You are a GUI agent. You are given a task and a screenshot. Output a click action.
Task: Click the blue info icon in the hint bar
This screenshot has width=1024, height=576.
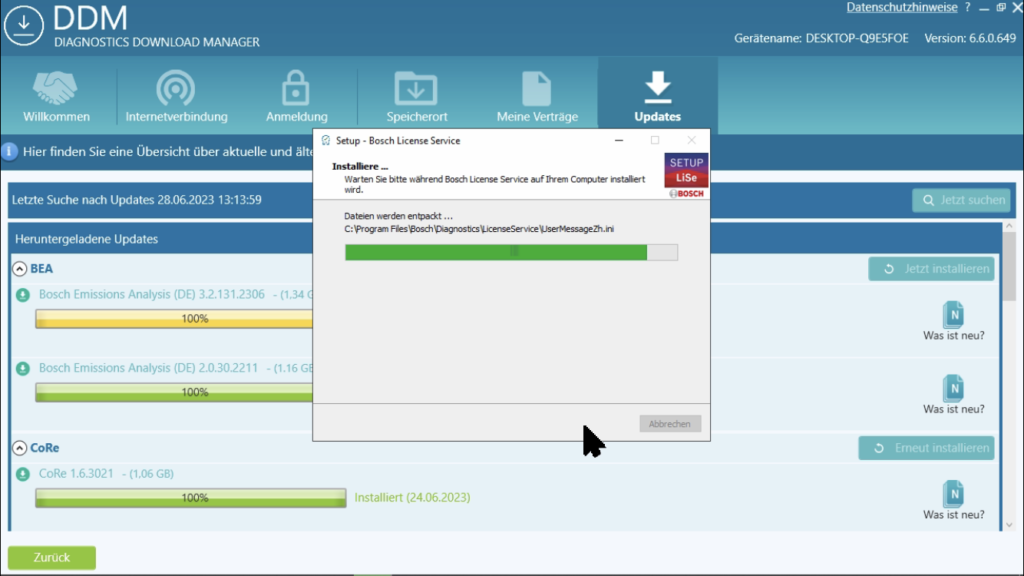(9, 152)
